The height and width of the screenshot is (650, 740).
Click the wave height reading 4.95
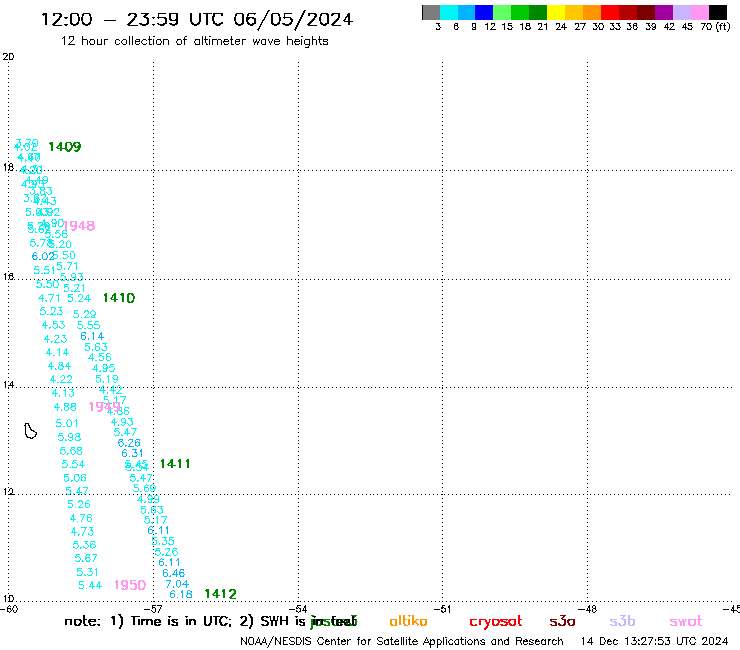(103, 368)
